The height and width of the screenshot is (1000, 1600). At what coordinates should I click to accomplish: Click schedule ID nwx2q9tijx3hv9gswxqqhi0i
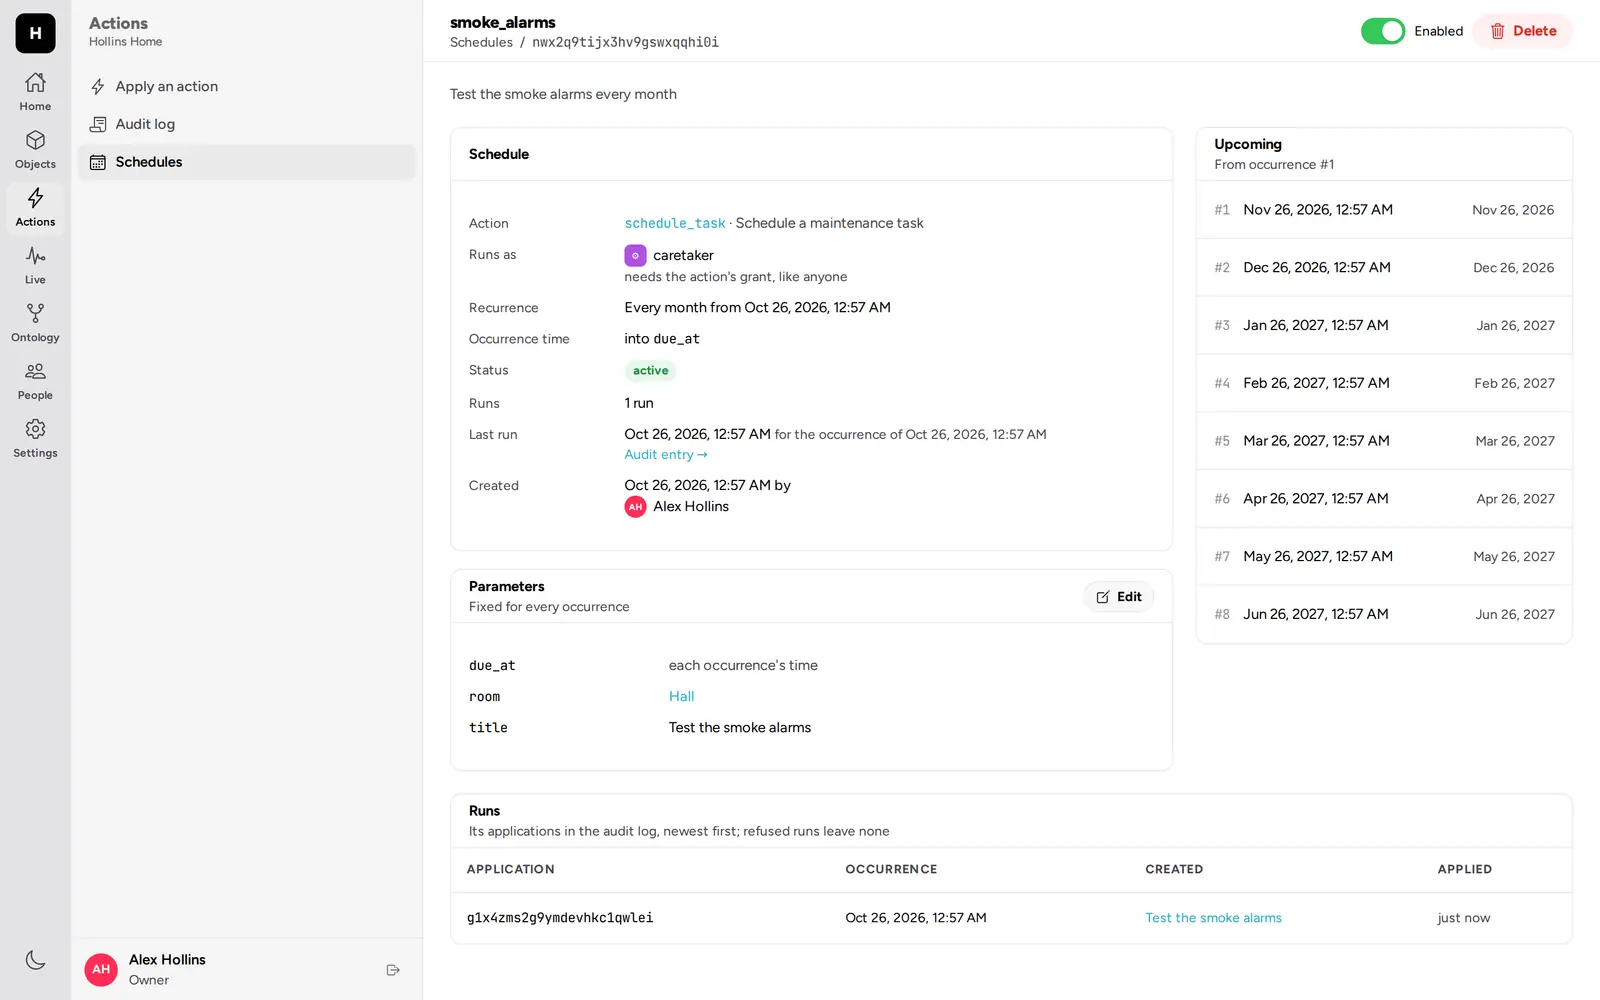[625, 42]
